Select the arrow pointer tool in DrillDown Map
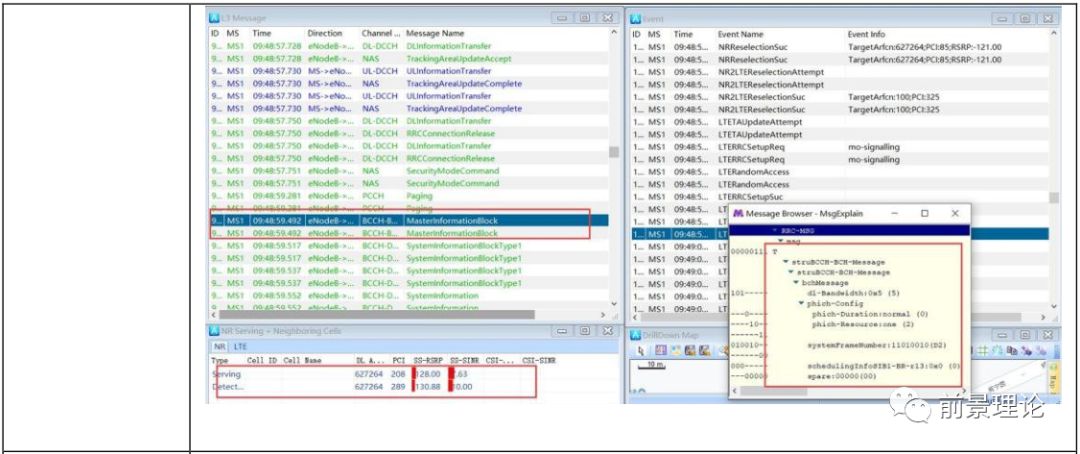Viewport: 1080px width, 454px height. coord(639,350)
